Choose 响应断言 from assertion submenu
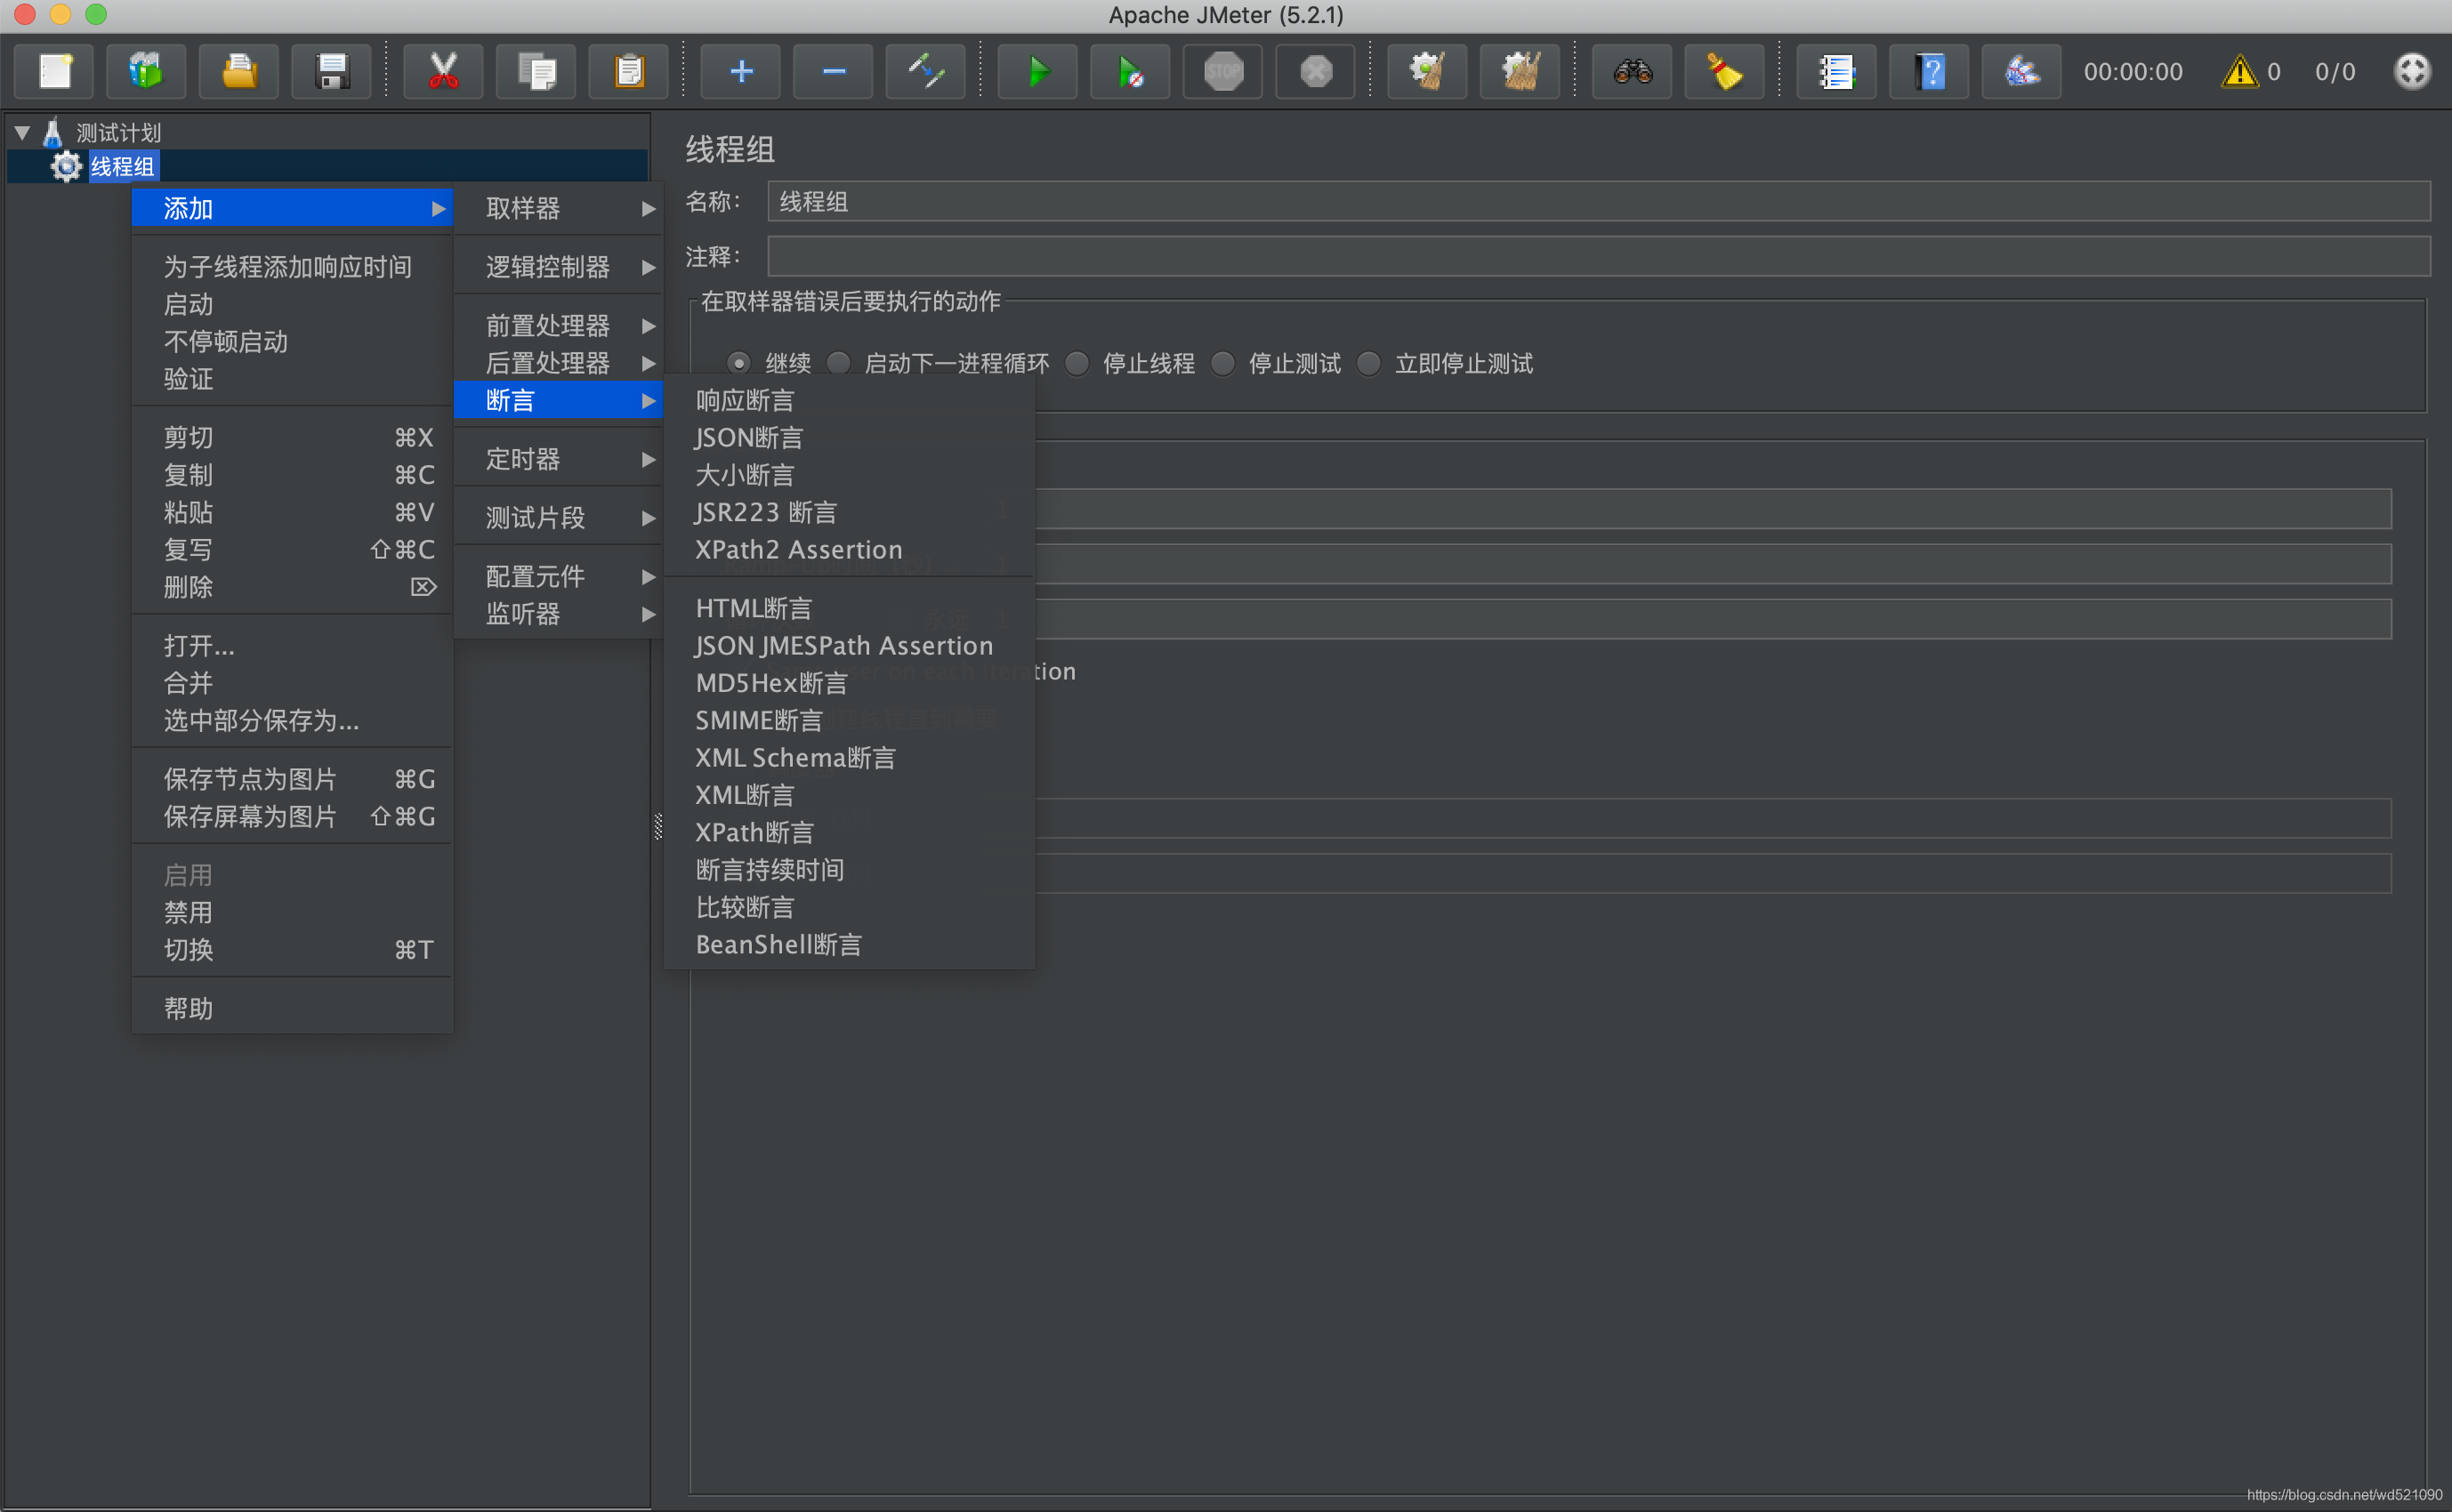This screenshot has height=1512, width=2452. coord(745,400)
